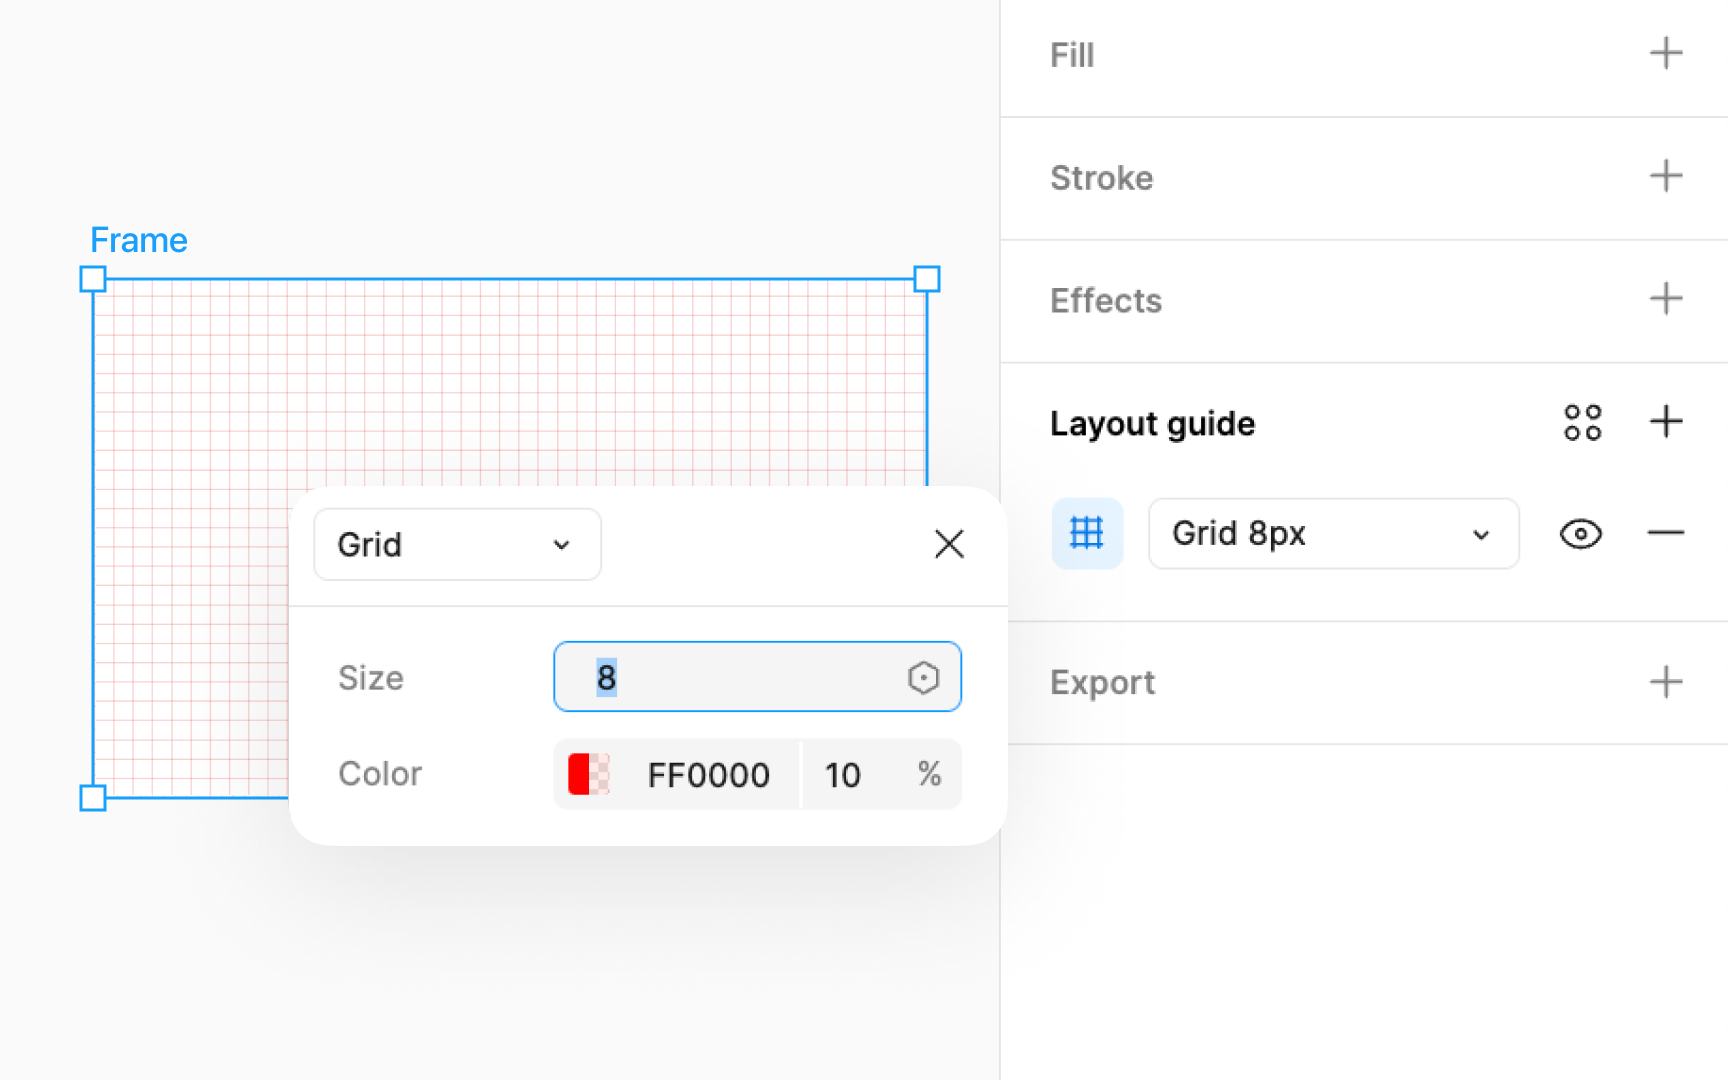The image size is (1728, 1080).
Task: Add a new Export setting
Action: (1665, 682)
